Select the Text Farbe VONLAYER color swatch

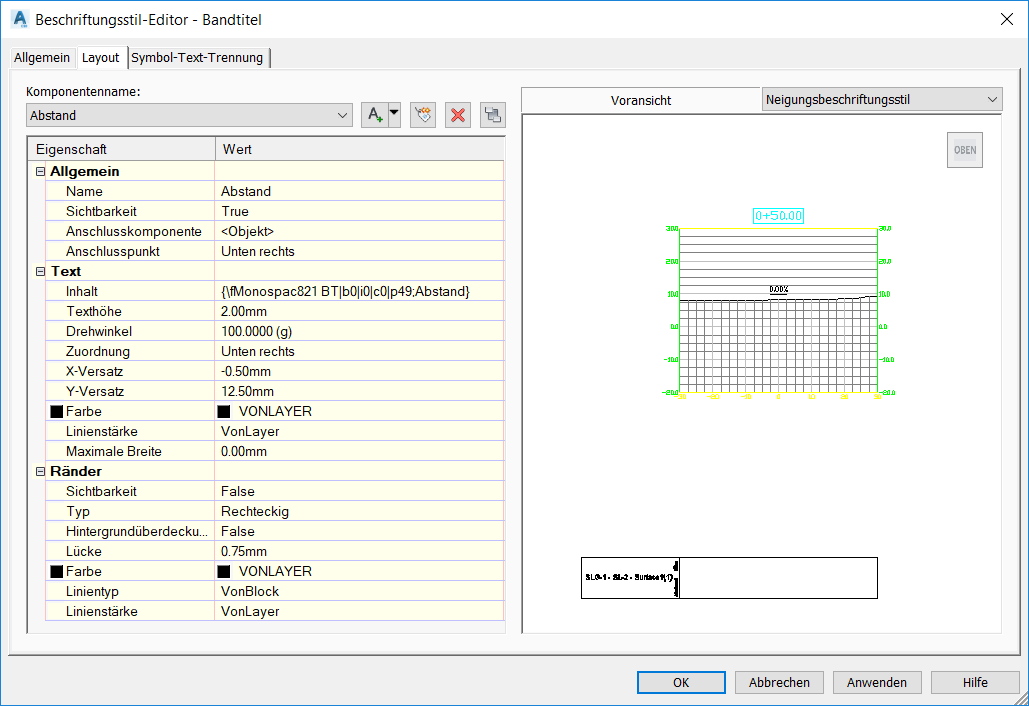tap(224, 411)
